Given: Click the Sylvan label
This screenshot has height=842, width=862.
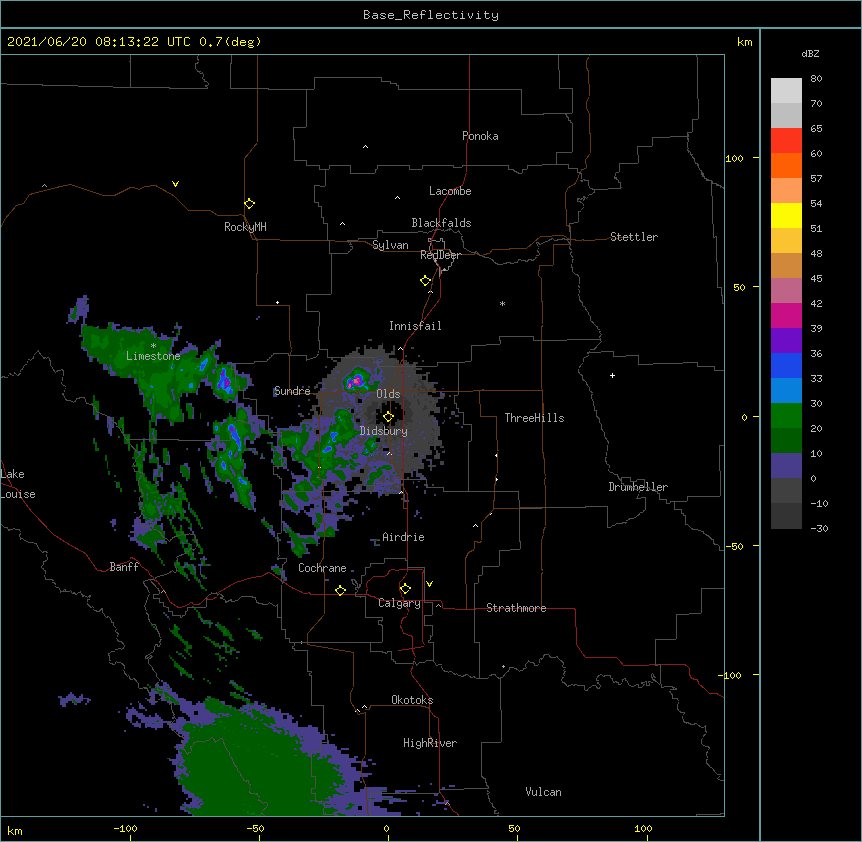Looking at the screenshot, I should (390, 245).
